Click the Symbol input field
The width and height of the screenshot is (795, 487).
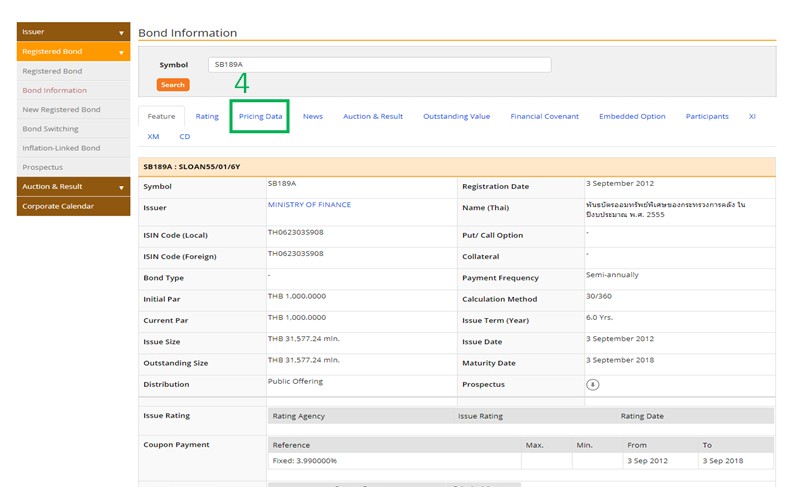pos(380,65)
